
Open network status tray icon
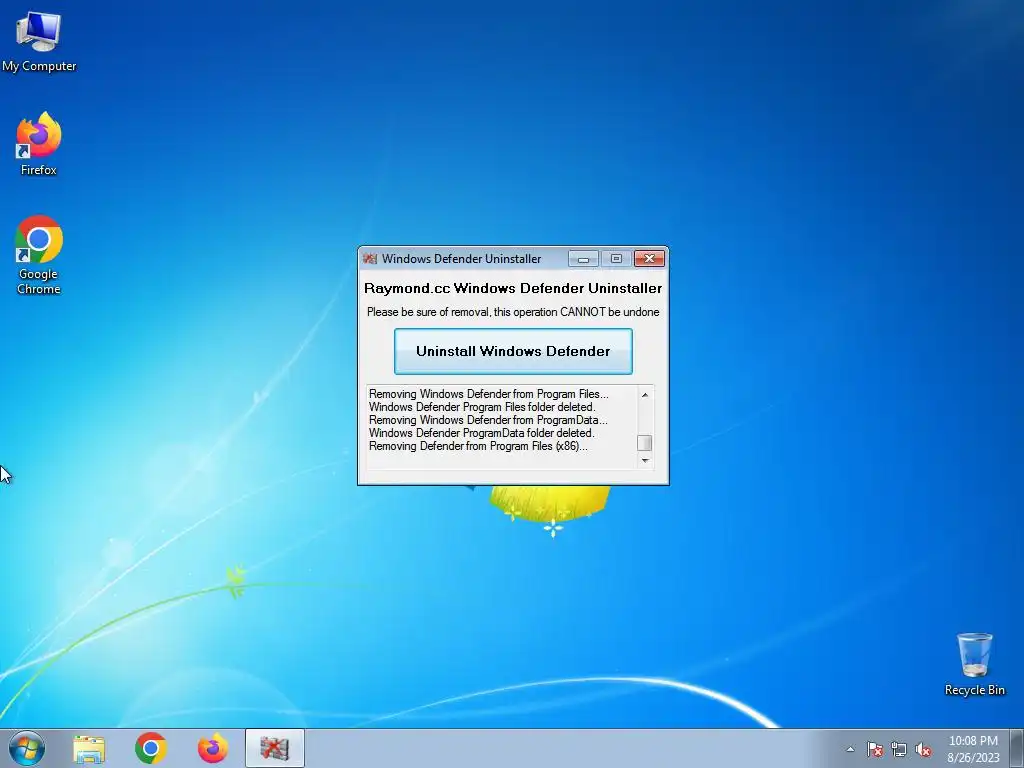click(x=899, y=749)
